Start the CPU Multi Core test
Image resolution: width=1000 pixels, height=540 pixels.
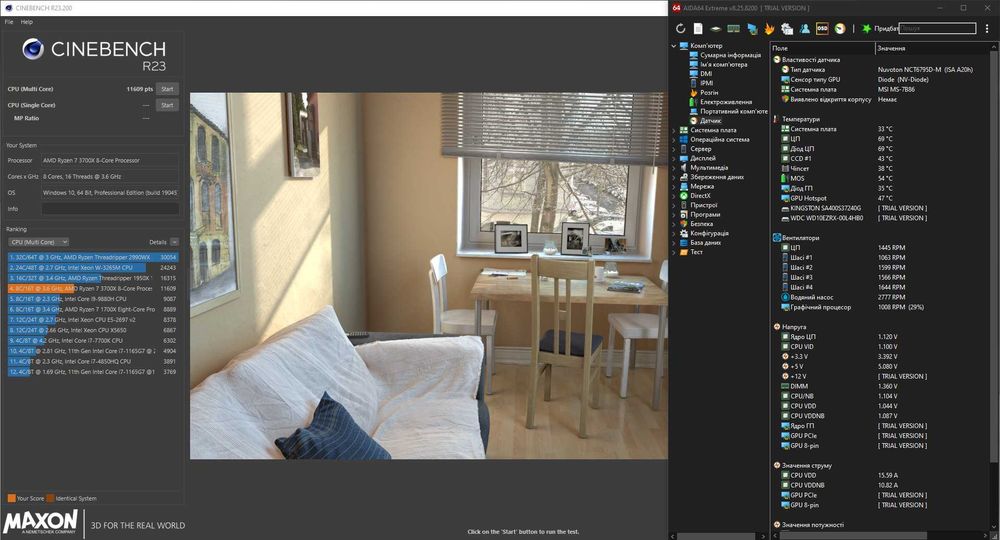pos(167,89)
